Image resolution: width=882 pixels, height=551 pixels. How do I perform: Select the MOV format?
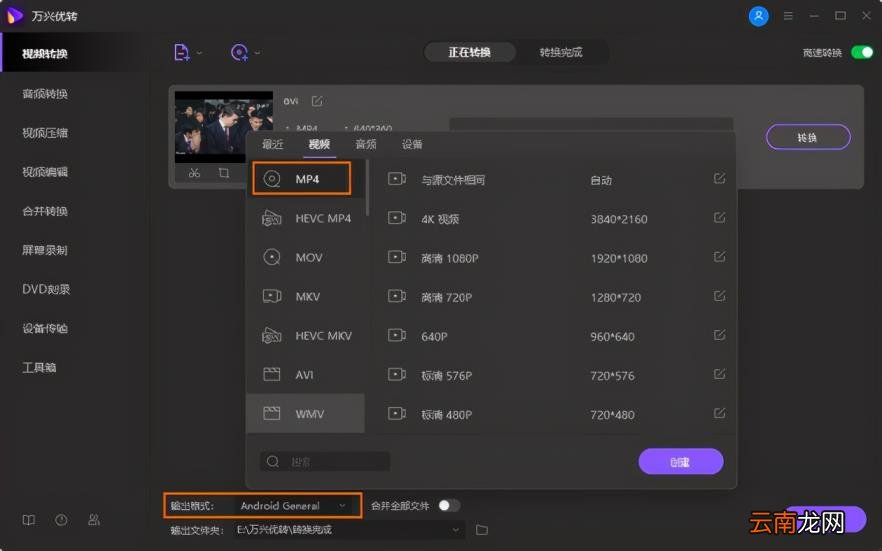pos(306,258)
